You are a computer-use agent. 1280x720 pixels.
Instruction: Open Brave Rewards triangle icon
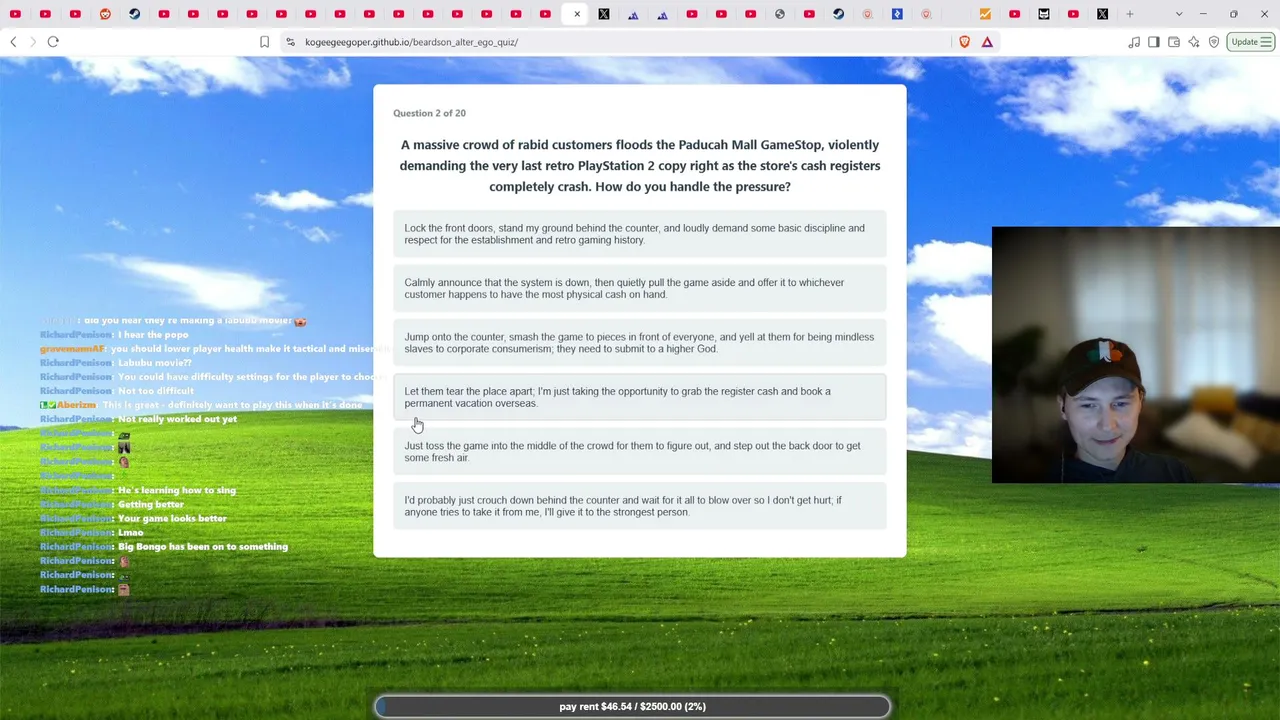pos(987,42)
